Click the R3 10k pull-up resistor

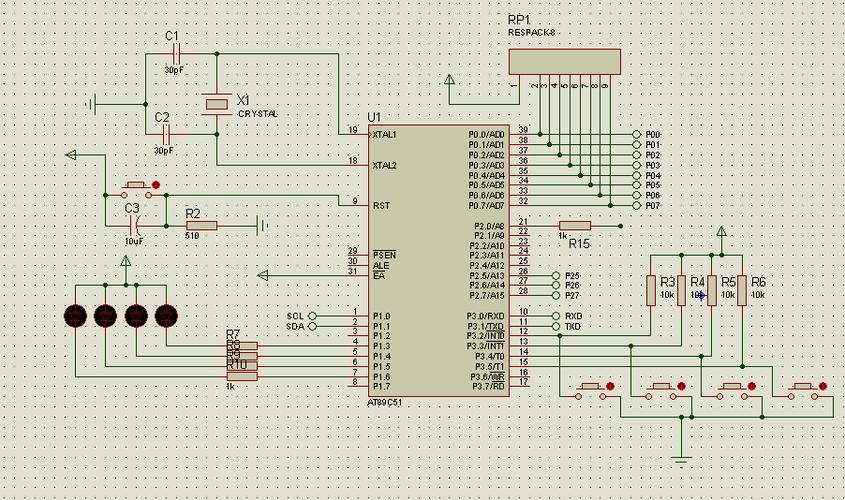[x=651, y=288]
